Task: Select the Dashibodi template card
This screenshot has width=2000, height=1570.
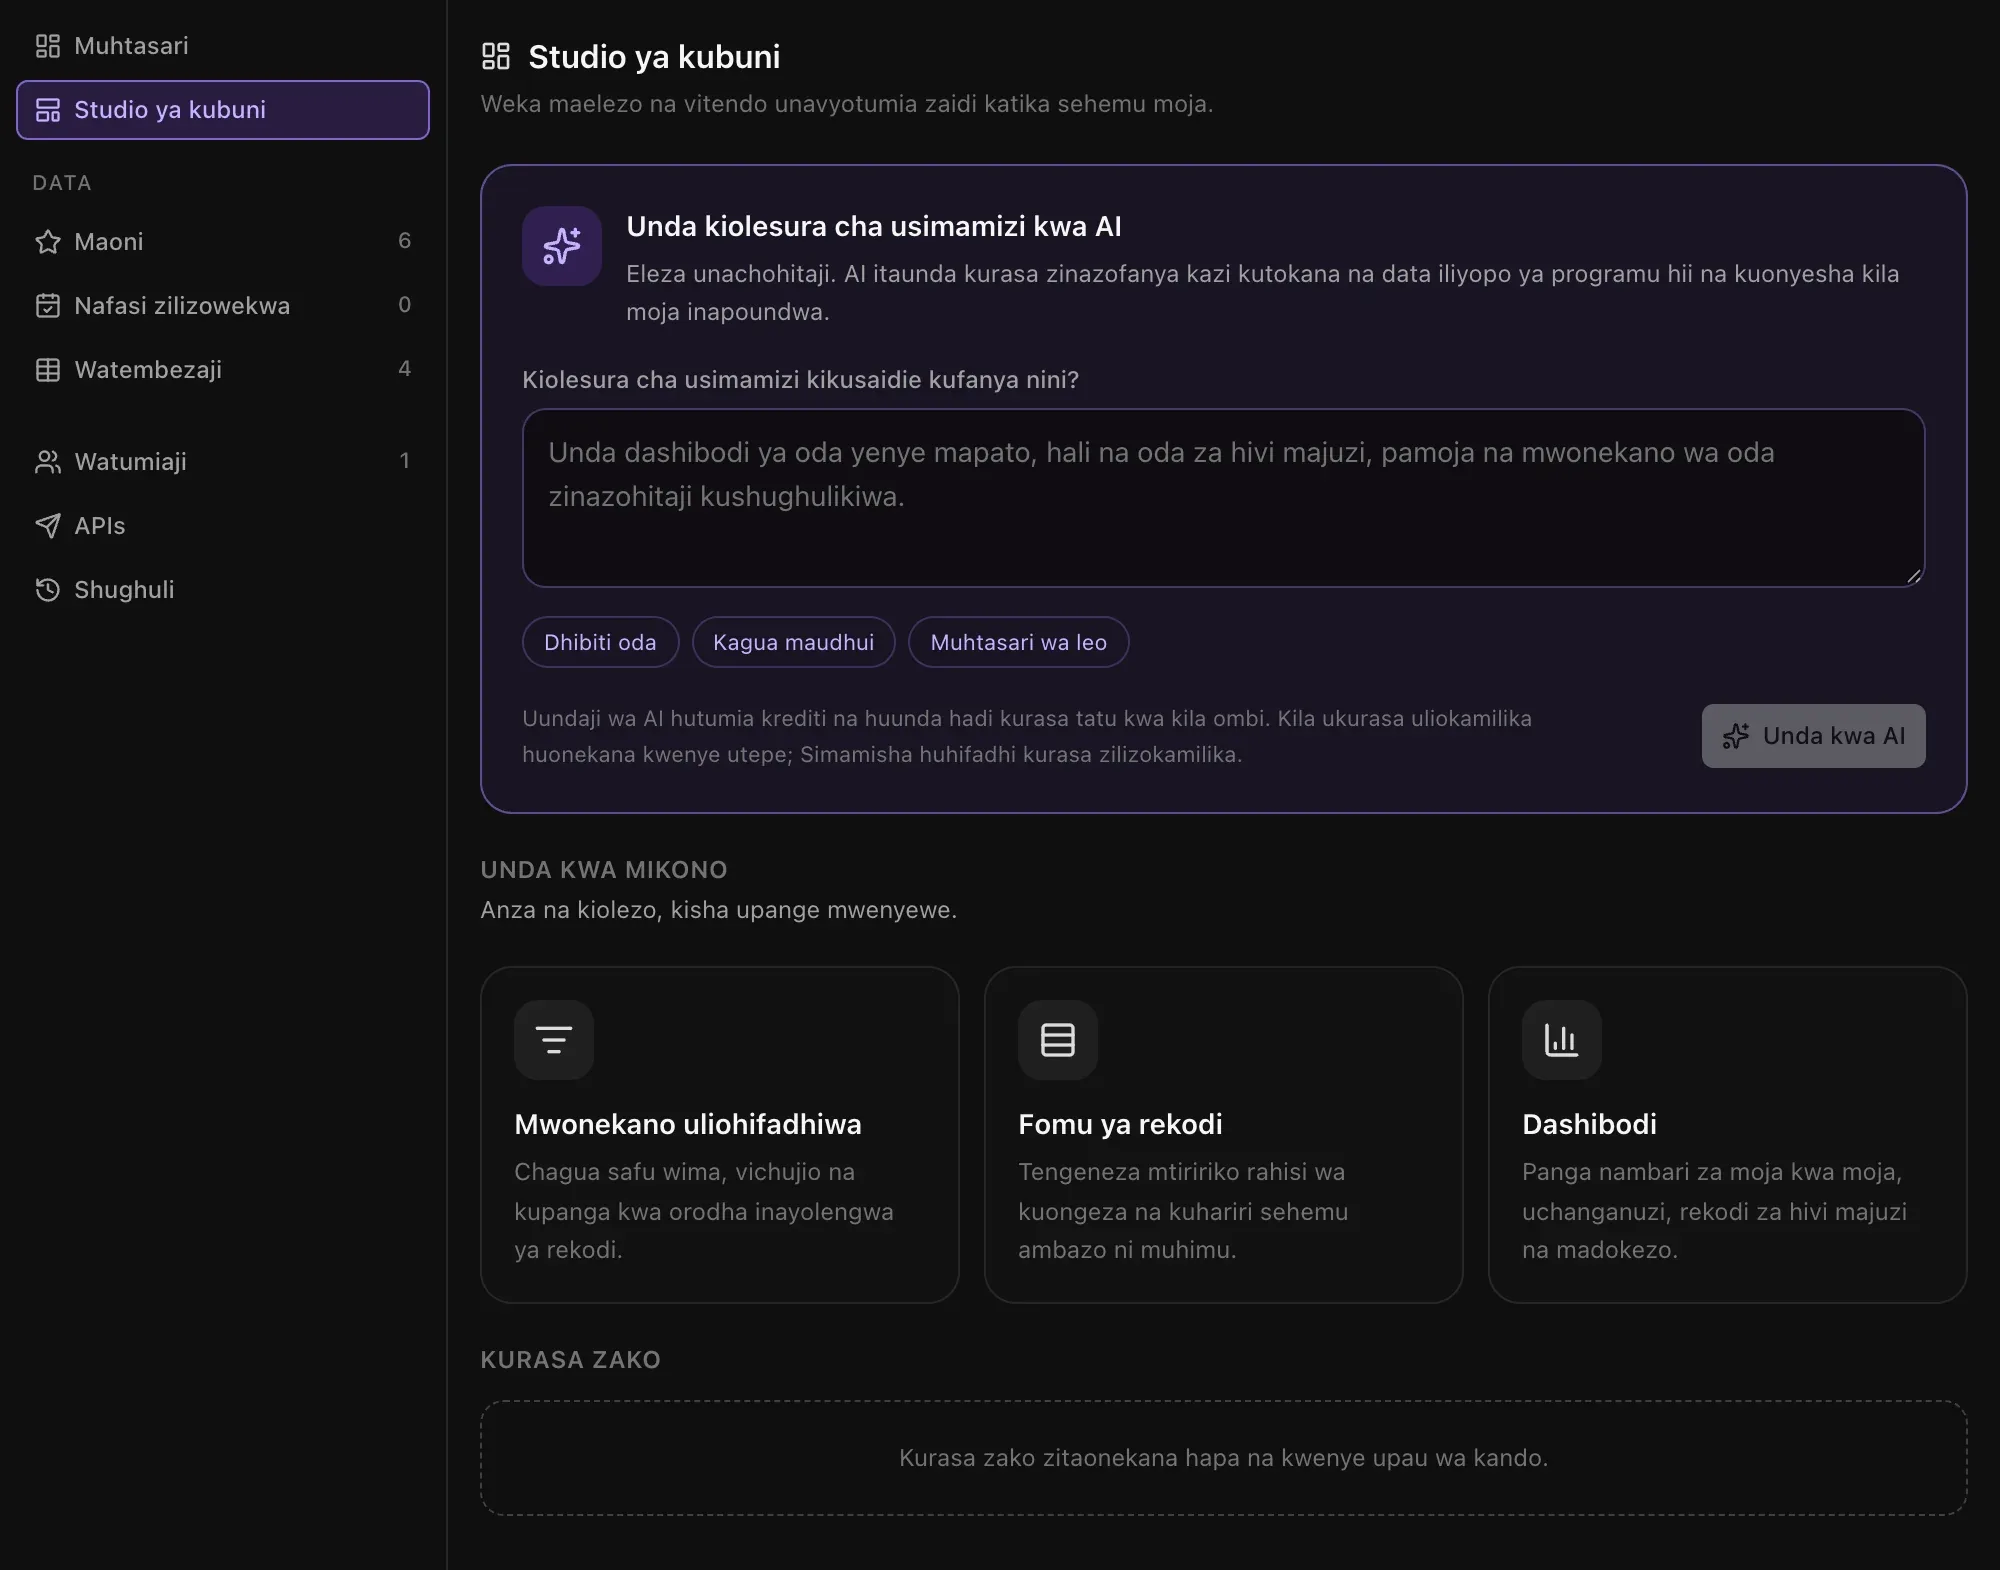Action: 1728,1135
